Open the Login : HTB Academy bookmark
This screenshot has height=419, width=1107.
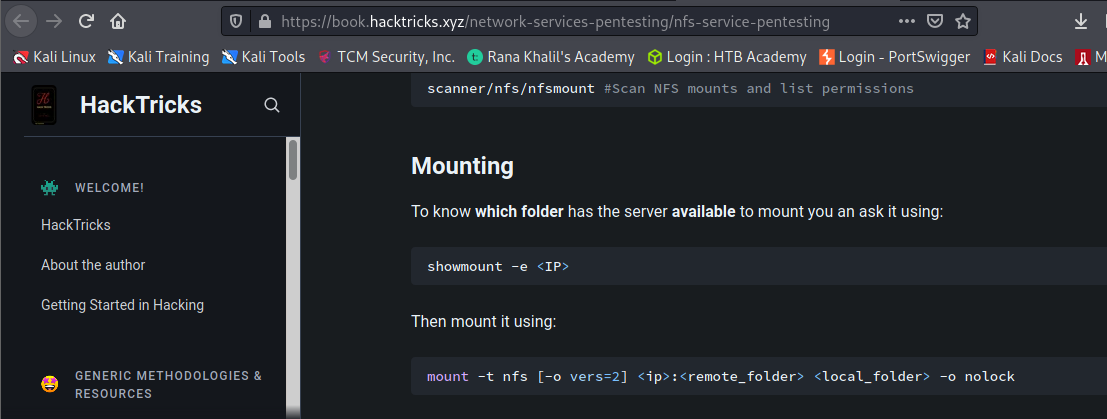[x=726, y=57]
